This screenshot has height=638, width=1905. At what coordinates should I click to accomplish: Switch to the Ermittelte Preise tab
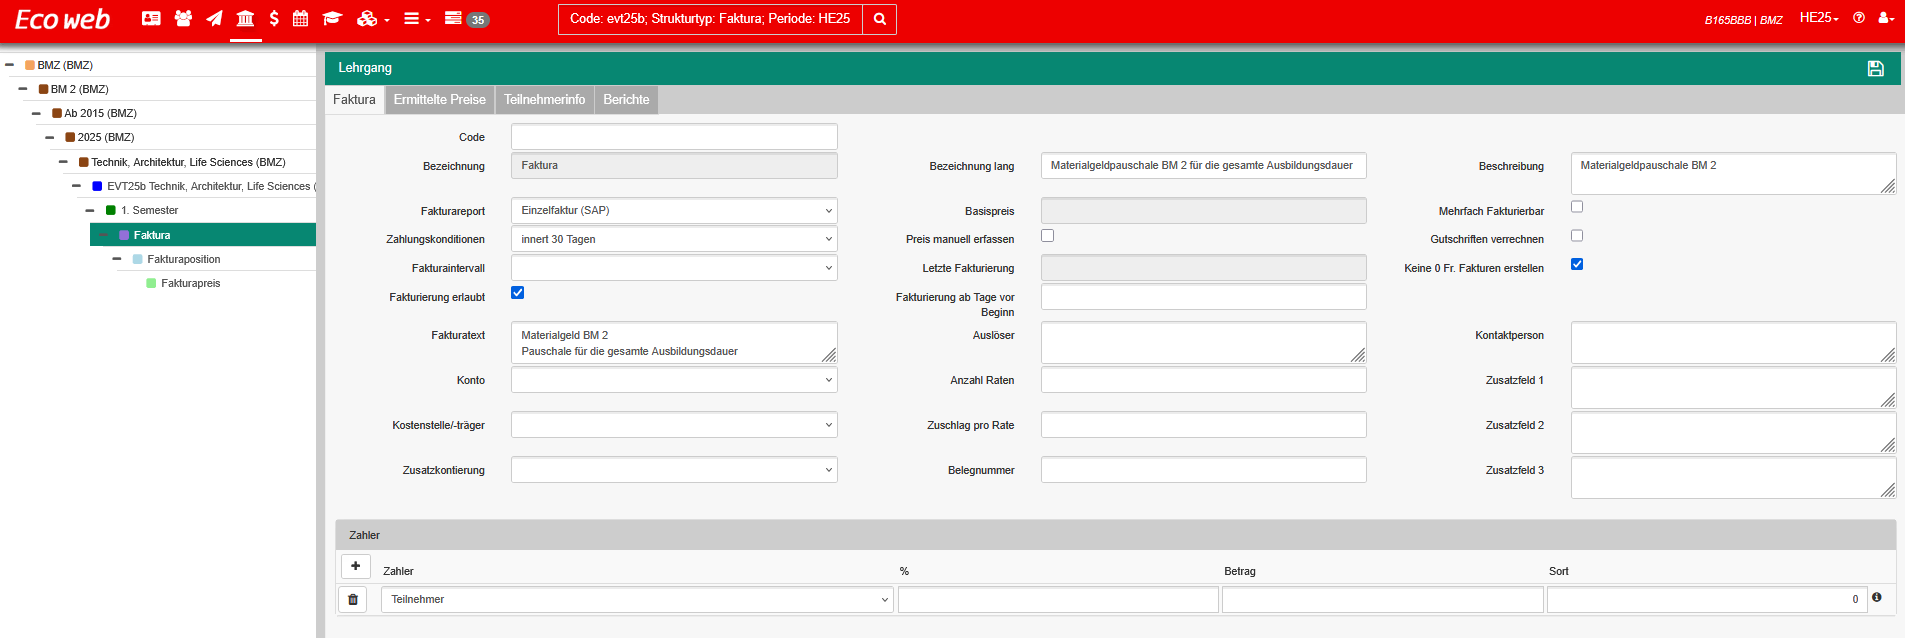pyautogui.click(x=439, y=100)
